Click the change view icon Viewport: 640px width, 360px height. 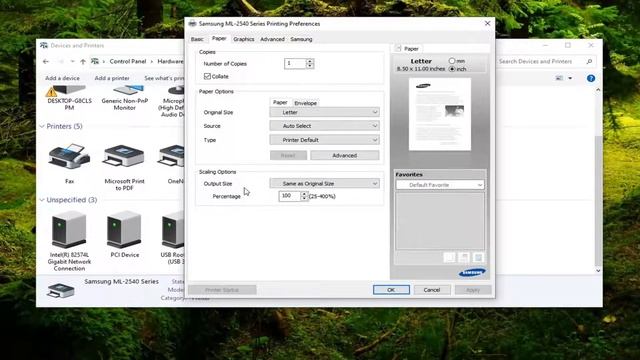tap(559, 78)
